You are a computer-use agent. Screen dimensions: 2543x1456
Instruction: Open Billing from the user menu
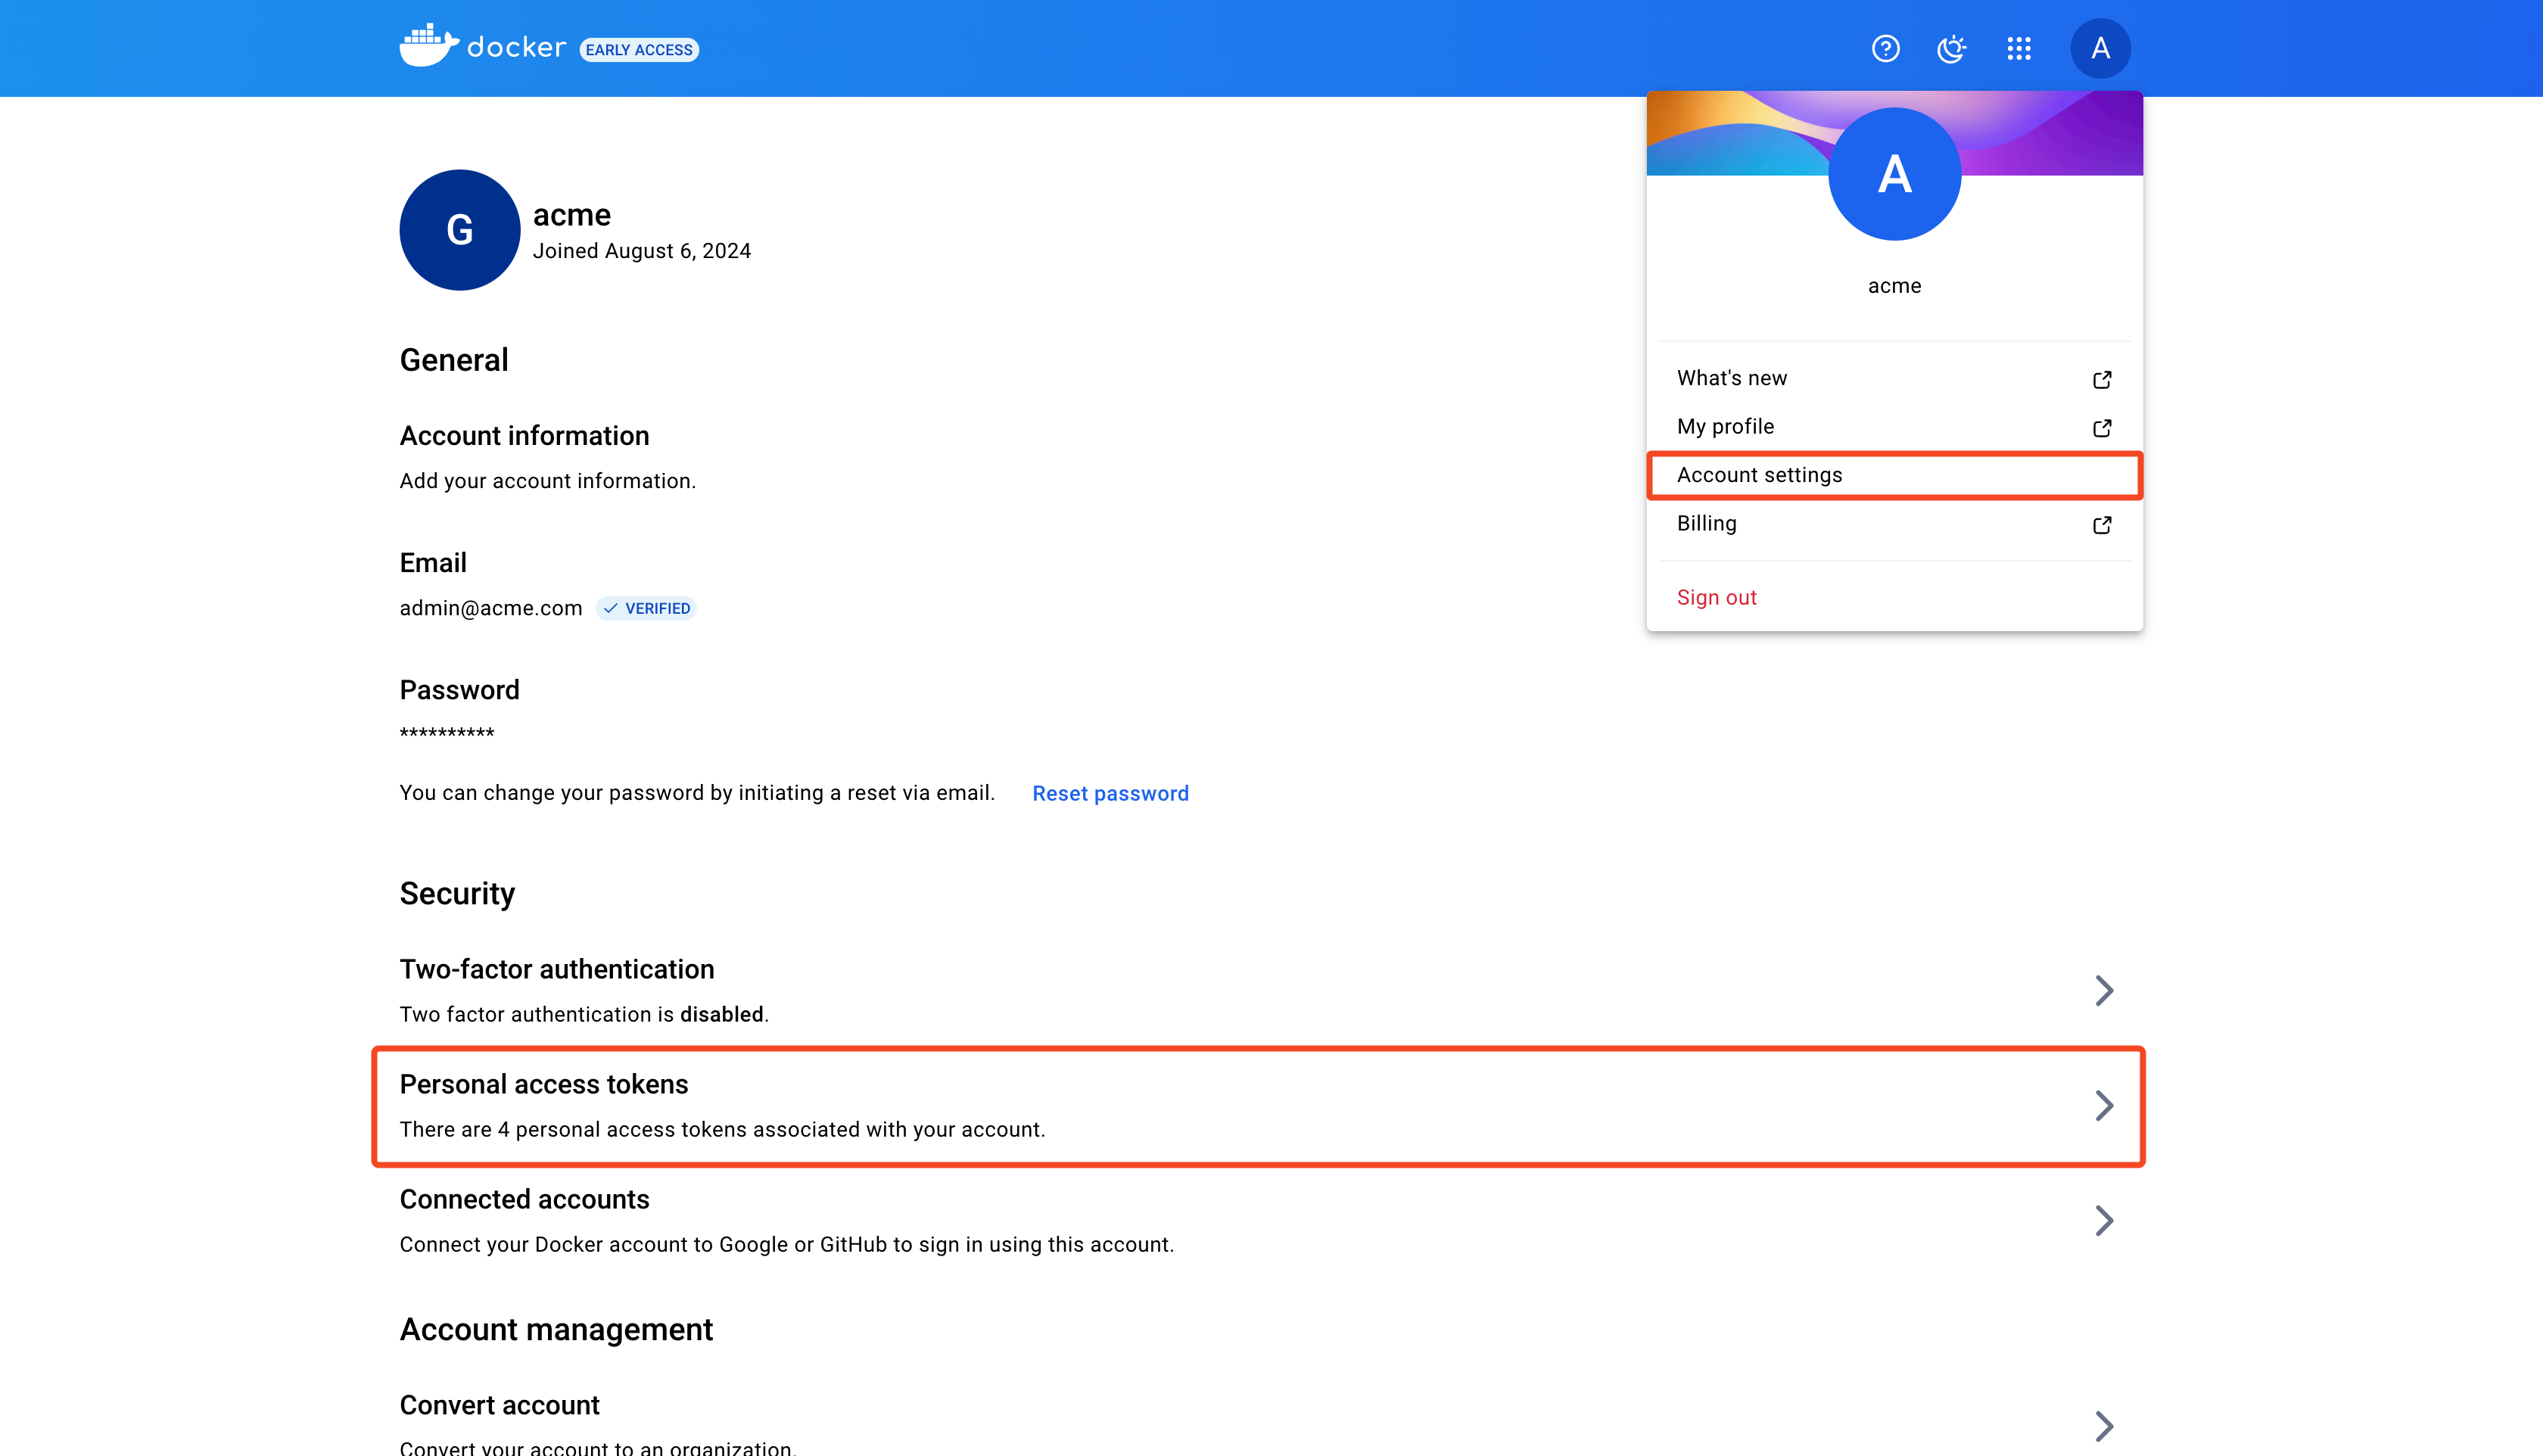[1894, 523]
